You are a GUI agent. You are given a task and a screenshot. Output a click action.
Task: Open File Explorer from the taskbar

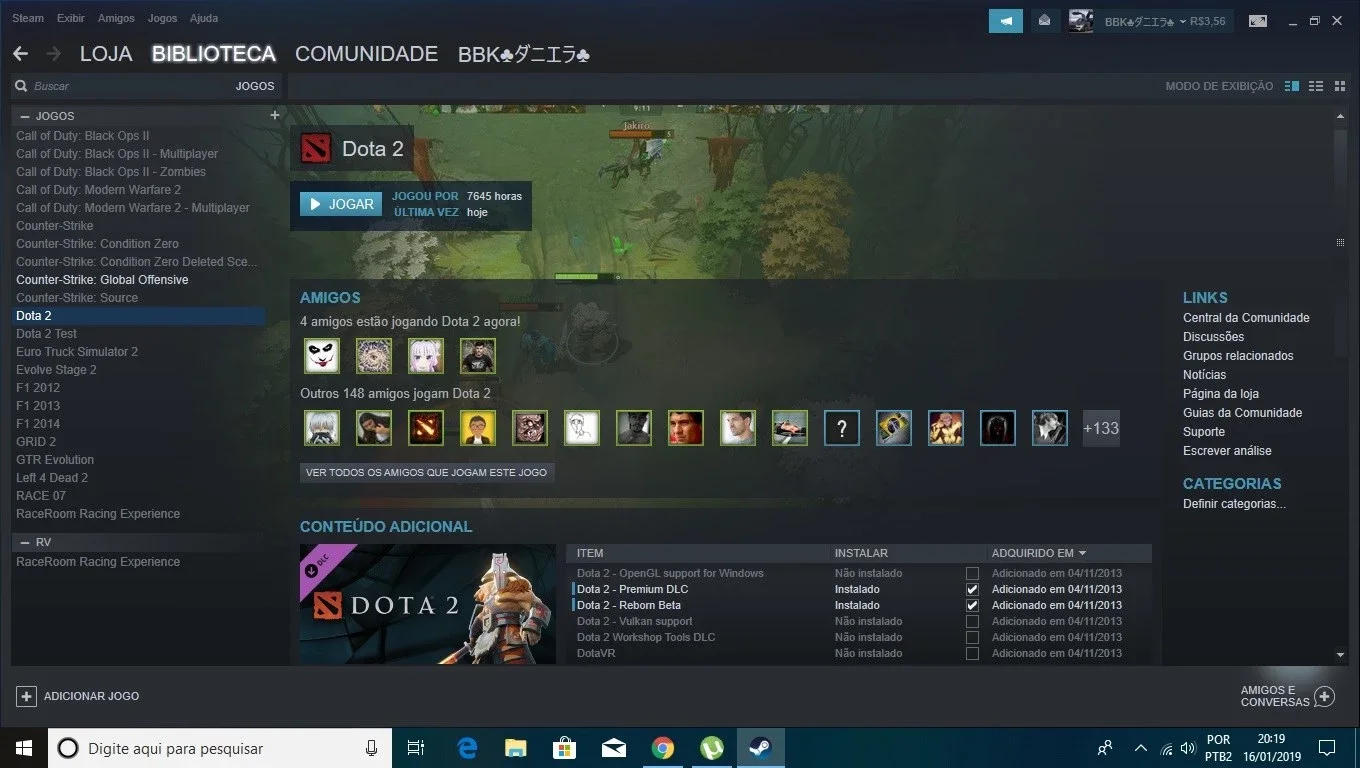tap(516, 748)
